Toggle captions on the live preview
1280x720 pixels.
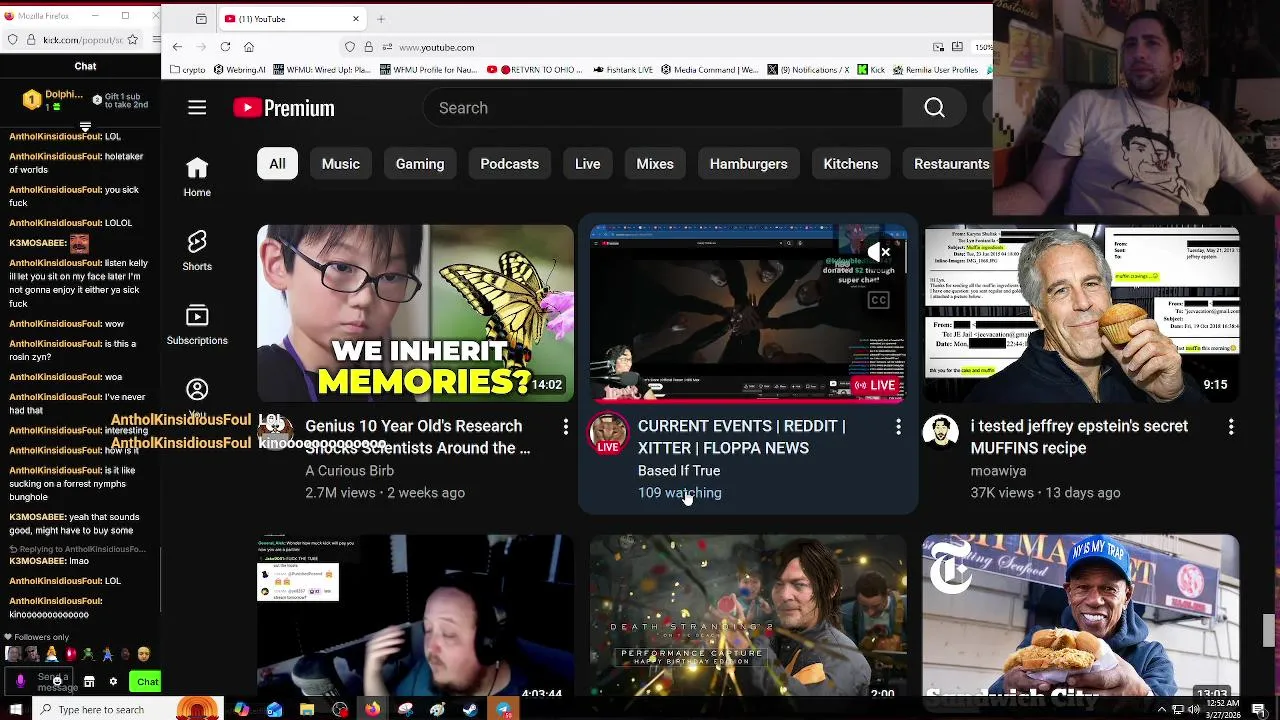[879, 300]
